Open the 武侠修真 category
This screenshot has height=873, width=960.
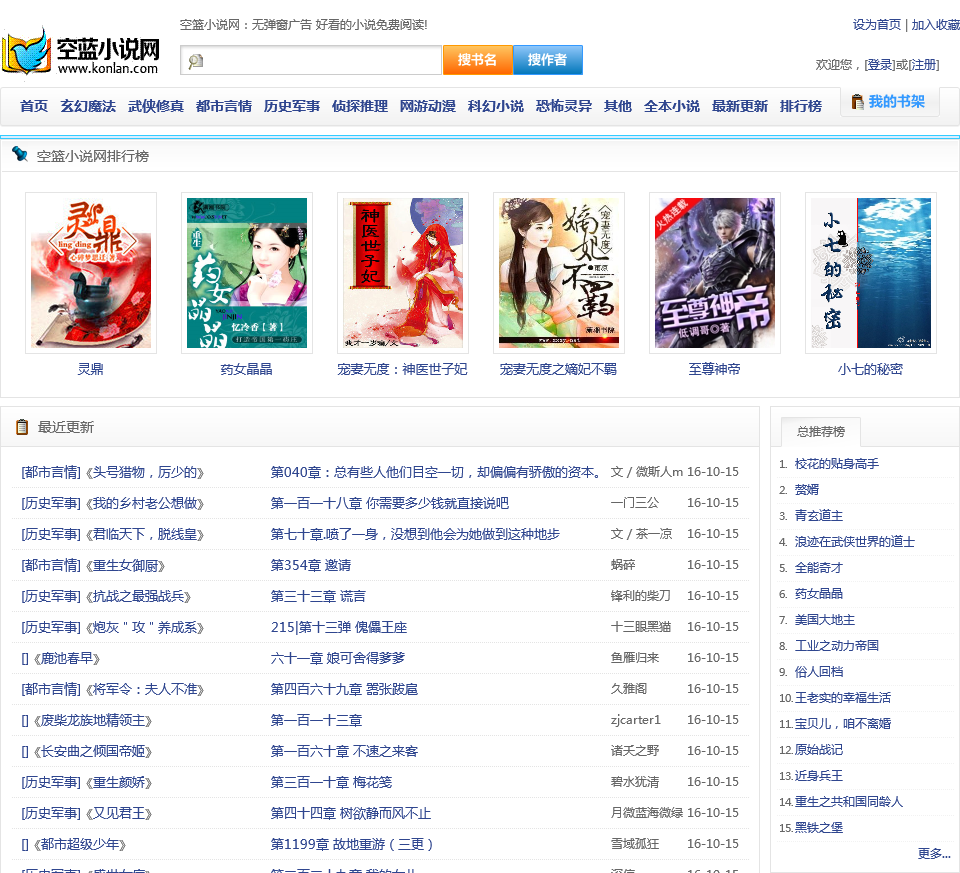coord(156,106)
